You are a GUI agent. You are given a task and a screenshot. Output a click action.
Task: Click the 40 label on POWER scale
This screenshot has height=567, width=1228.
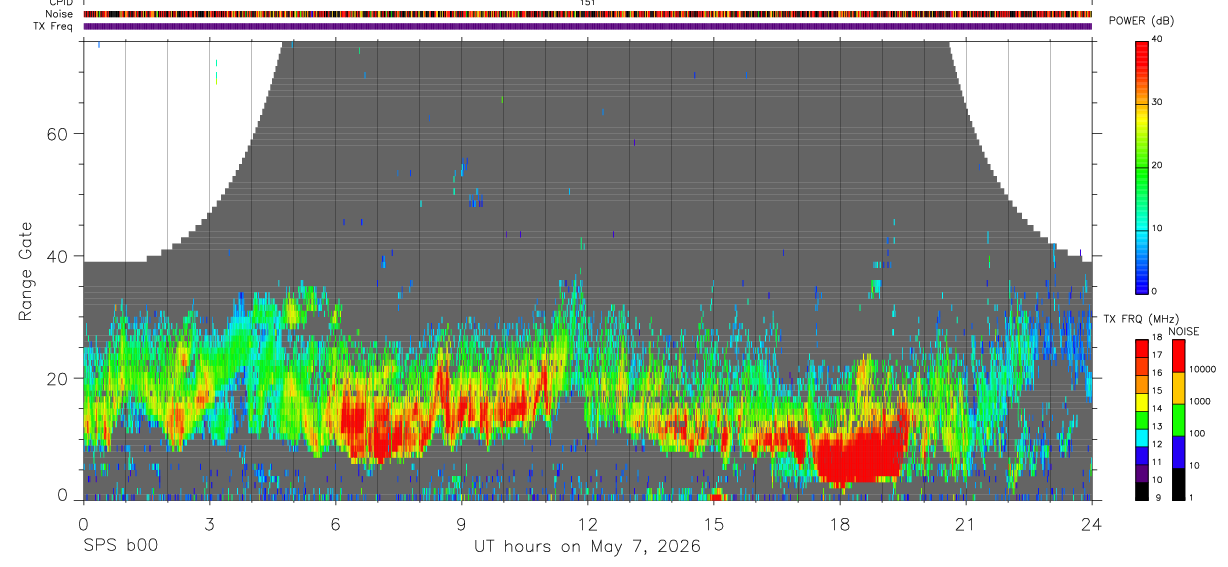click(x=1155, y=38)
